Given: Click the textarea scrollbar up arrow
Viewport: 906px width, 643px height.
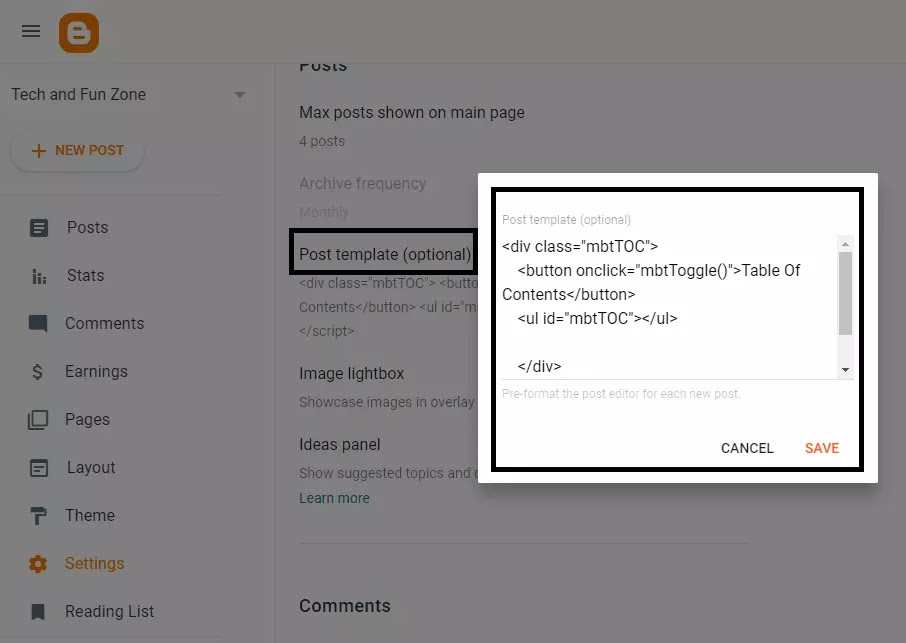Looking at the screenshot, I should [x=845, y=244].
